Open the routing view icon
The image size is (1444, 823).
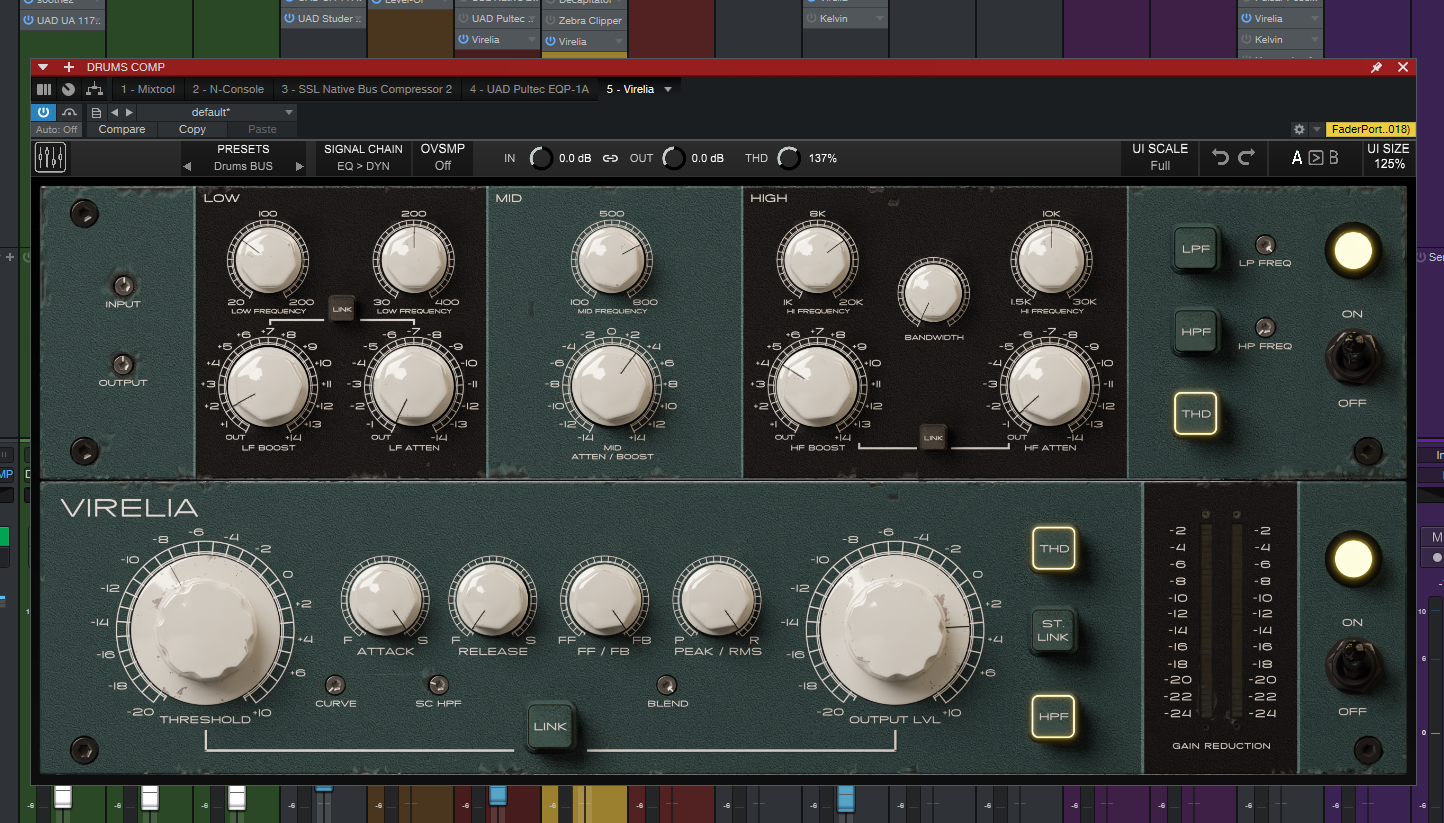94,89
